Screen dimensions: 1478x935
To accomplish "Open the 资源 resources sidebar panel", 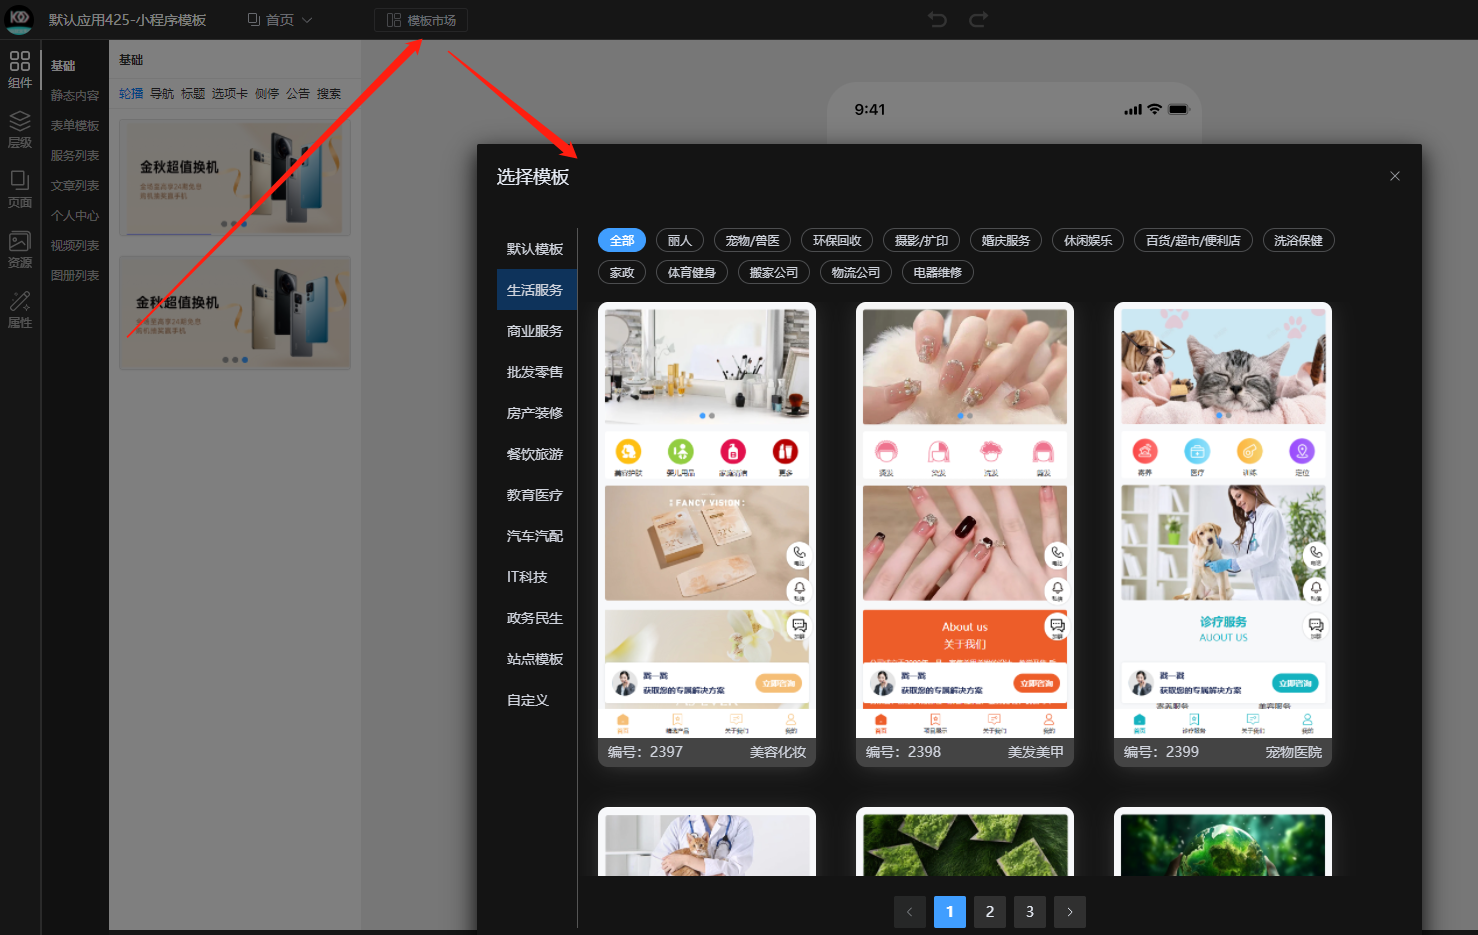I will tap(20, 249).
